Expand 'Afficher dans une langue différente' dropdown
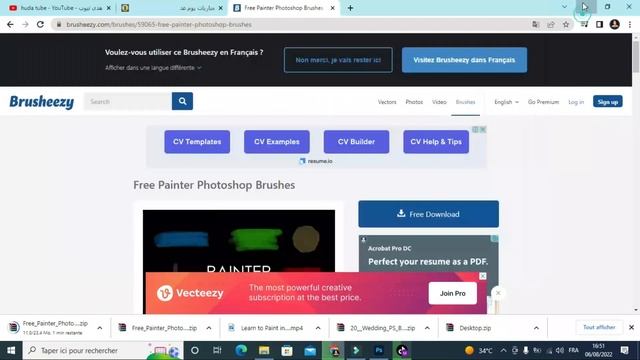The height and width of the screenshot is (360, 640). tap(153, 68)
